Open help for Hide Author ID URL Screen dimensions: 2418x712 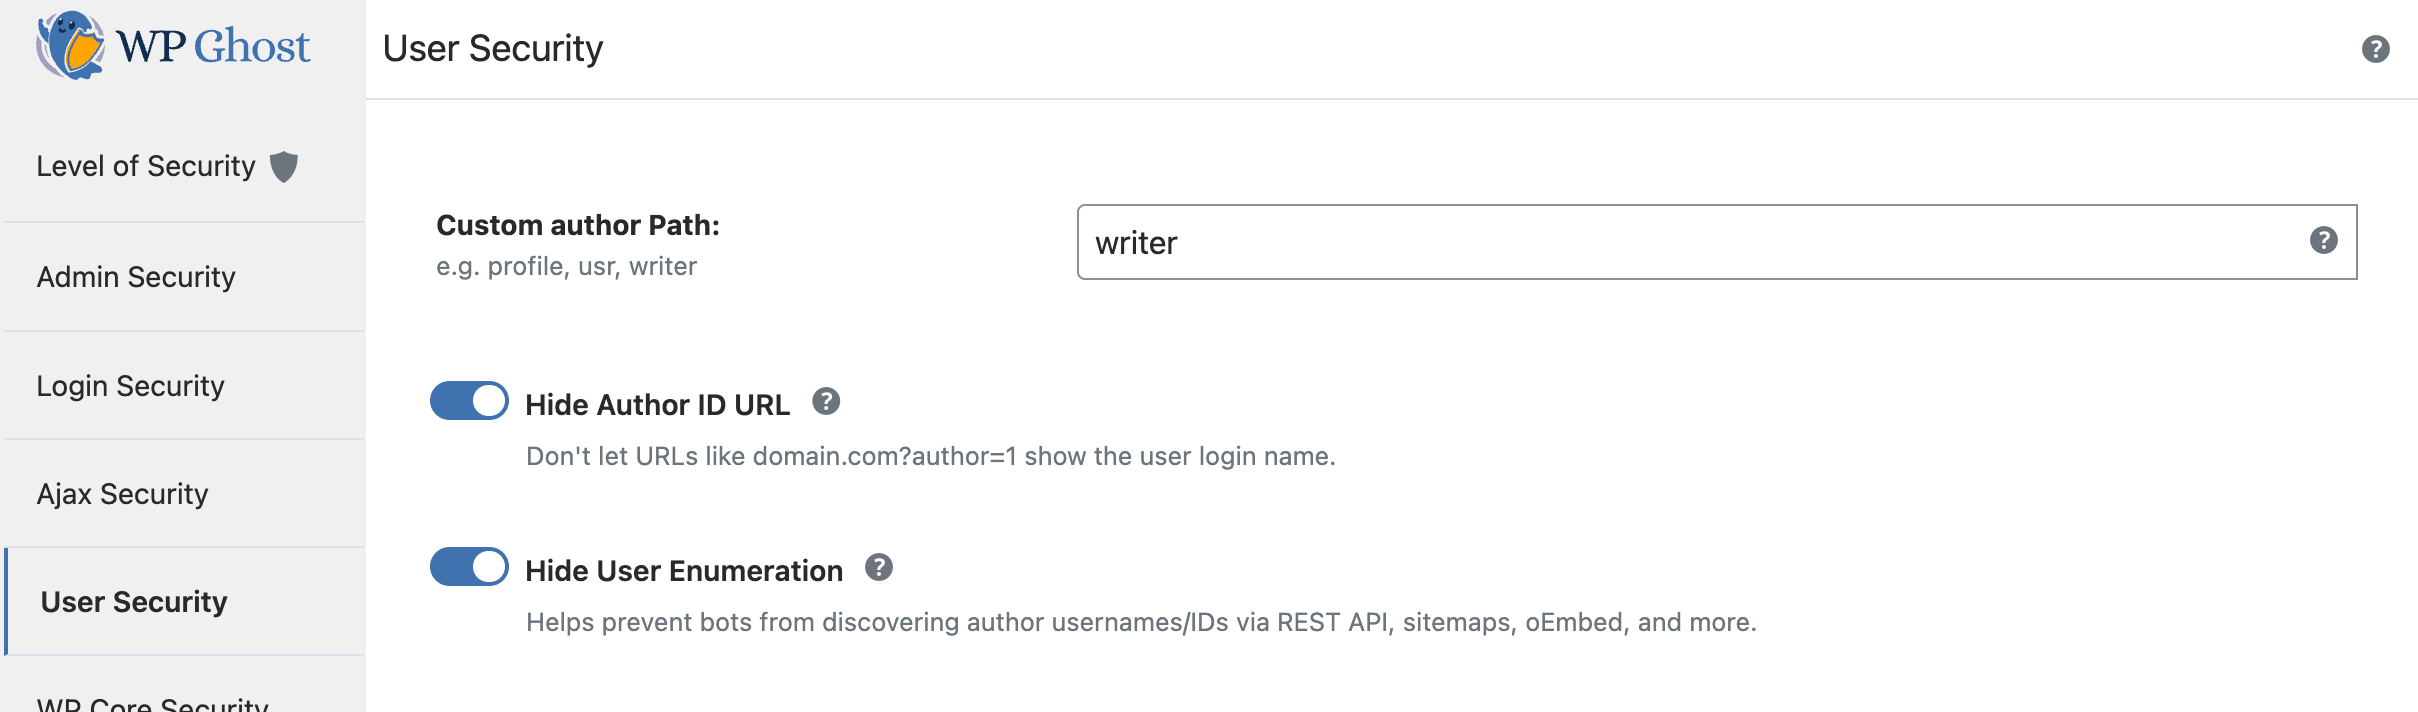coord(826,402)
